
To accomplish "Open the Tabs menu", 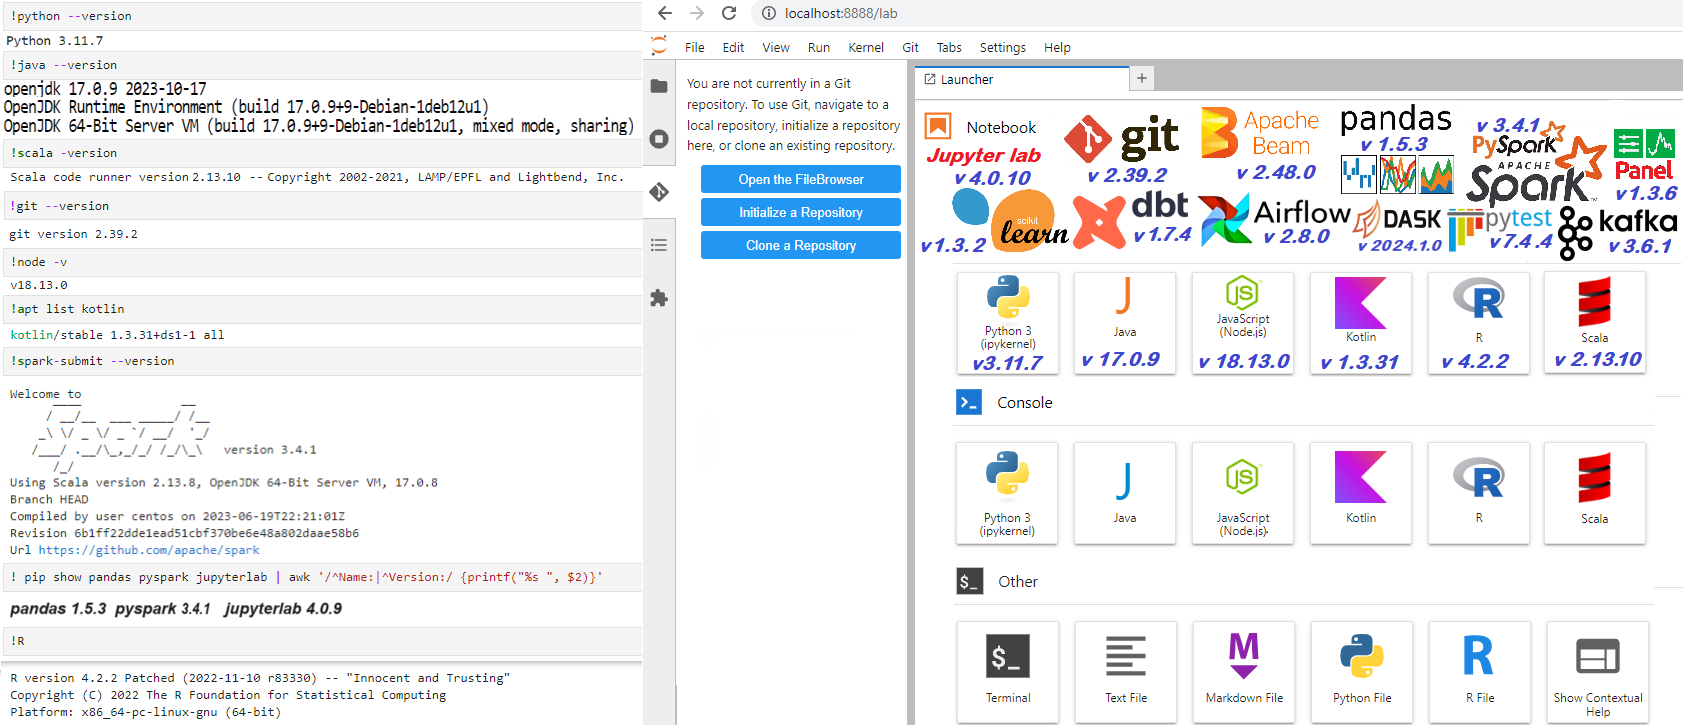I will [x=949, y=47].
